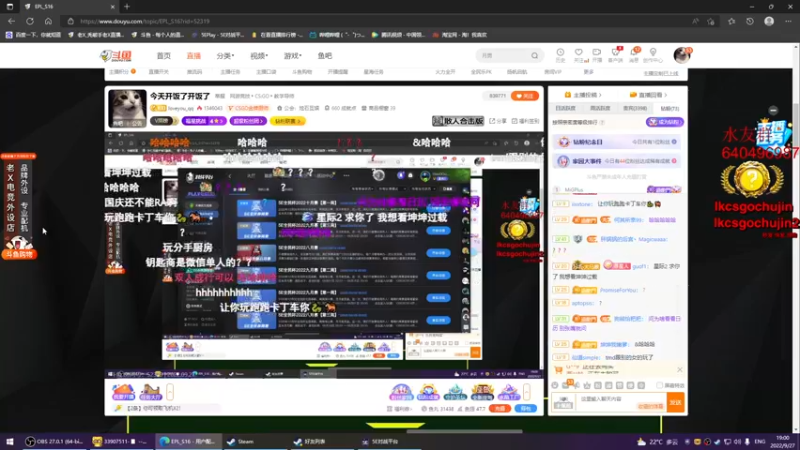The height and width of the screenshot is (450, 800).
Task: Open a new browser tab
Action: (127, 7)
